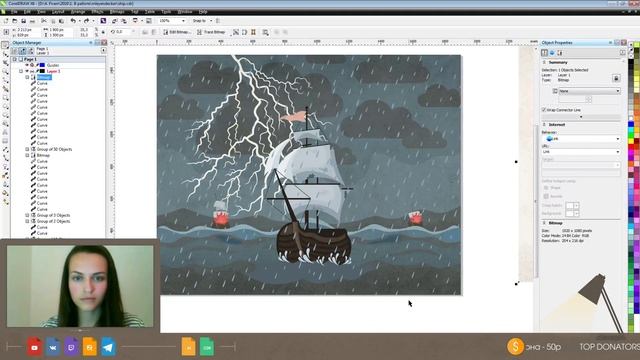Toggle visibility eye of Layer 1

tap(27, 71)
